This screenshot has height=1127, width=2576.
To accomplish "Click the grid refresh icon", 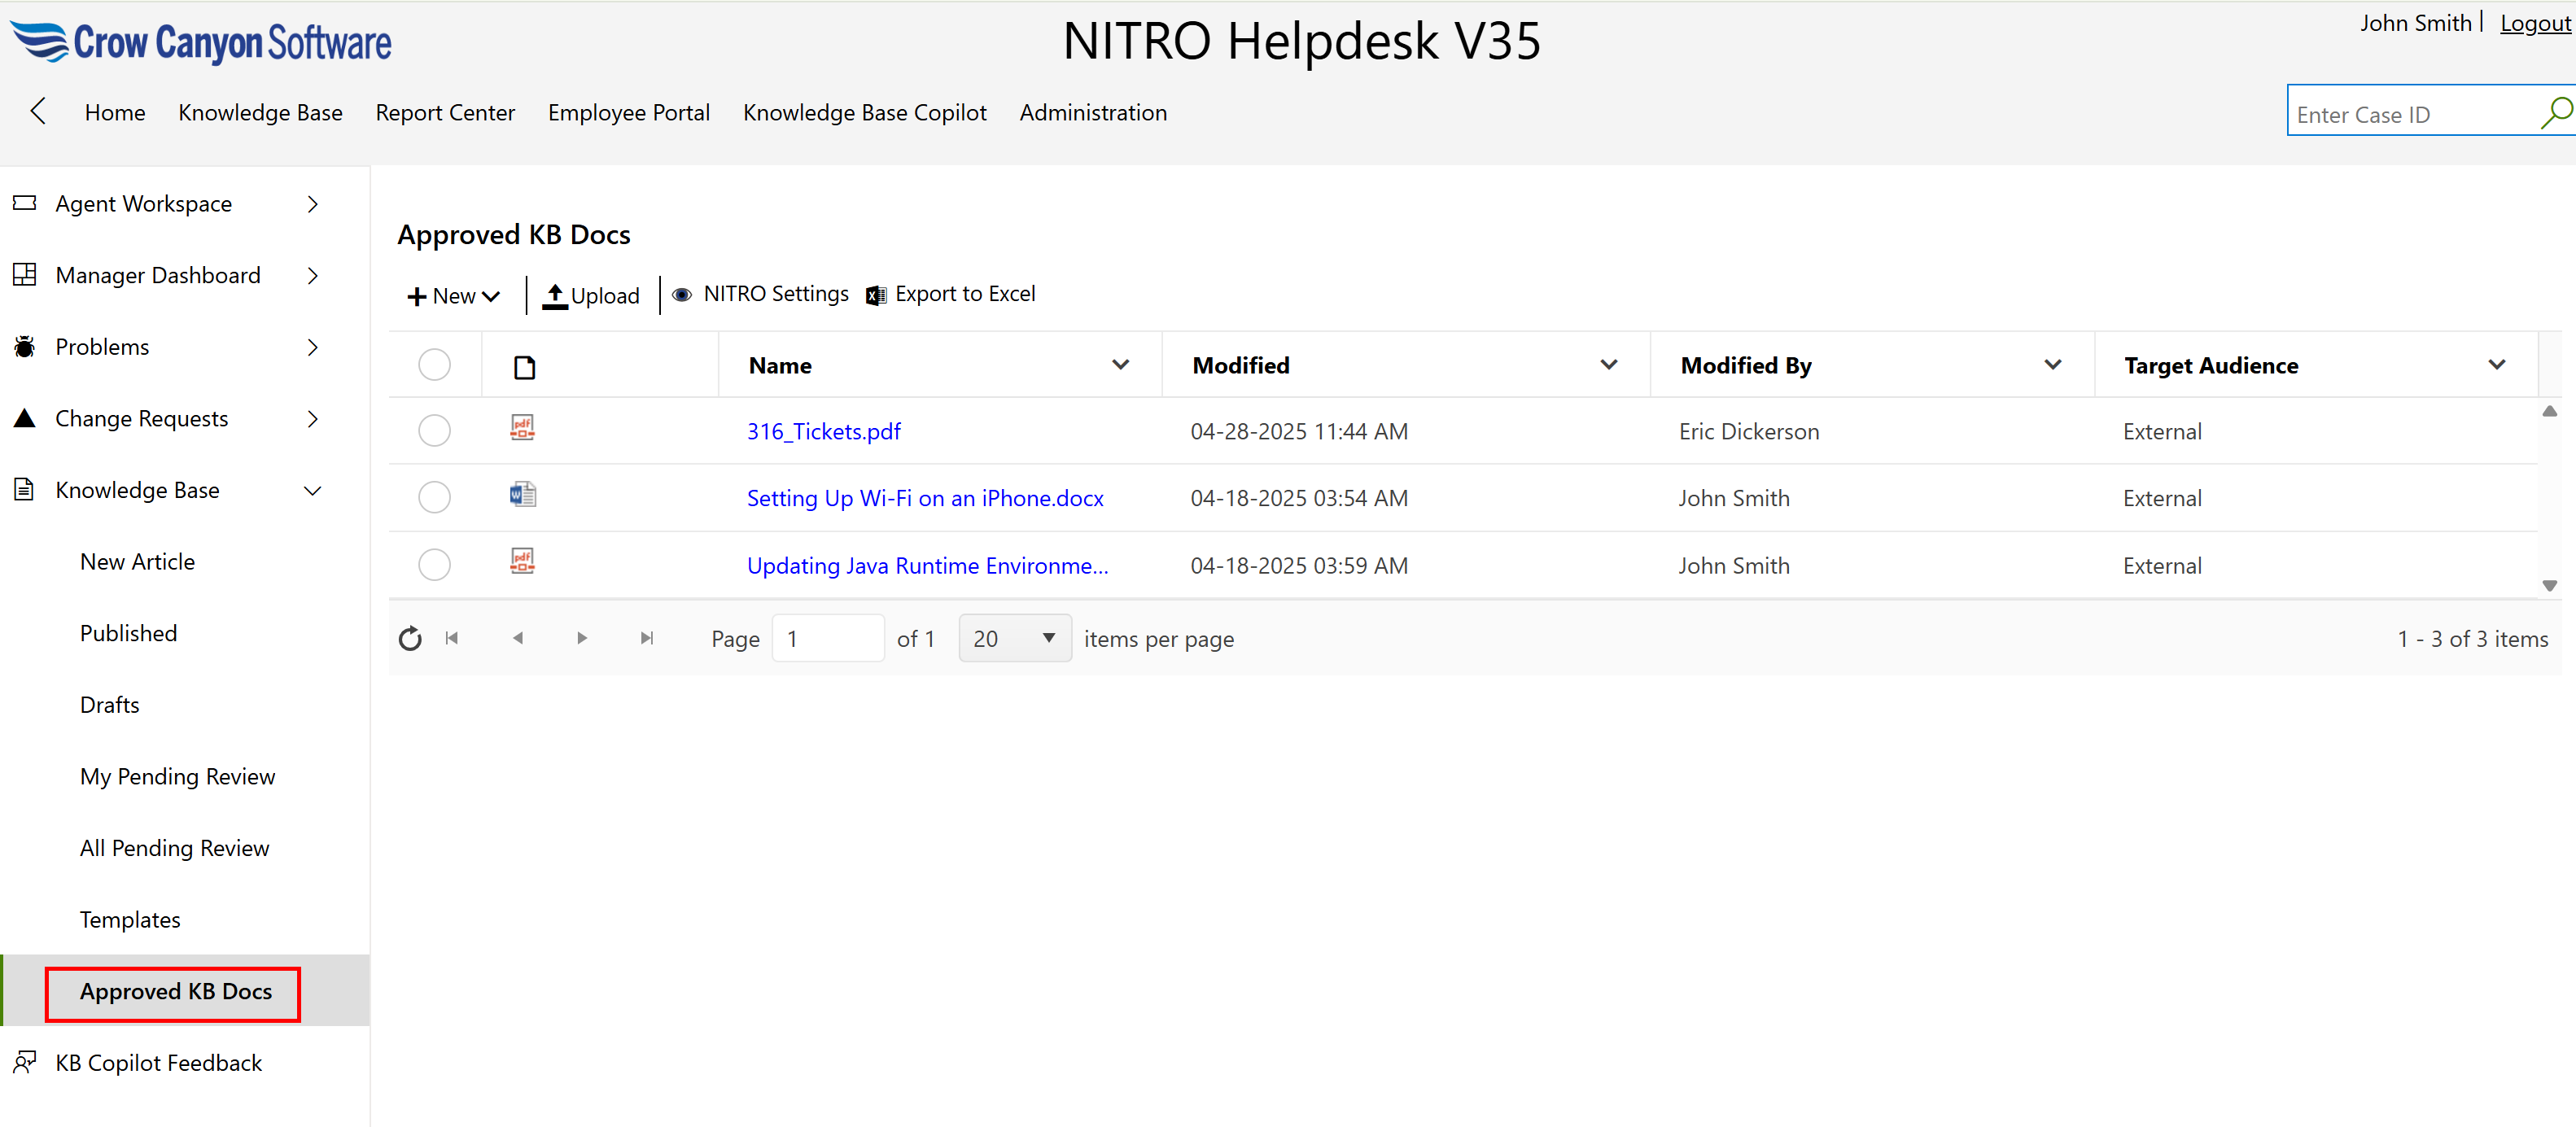I will pos(410,638).
